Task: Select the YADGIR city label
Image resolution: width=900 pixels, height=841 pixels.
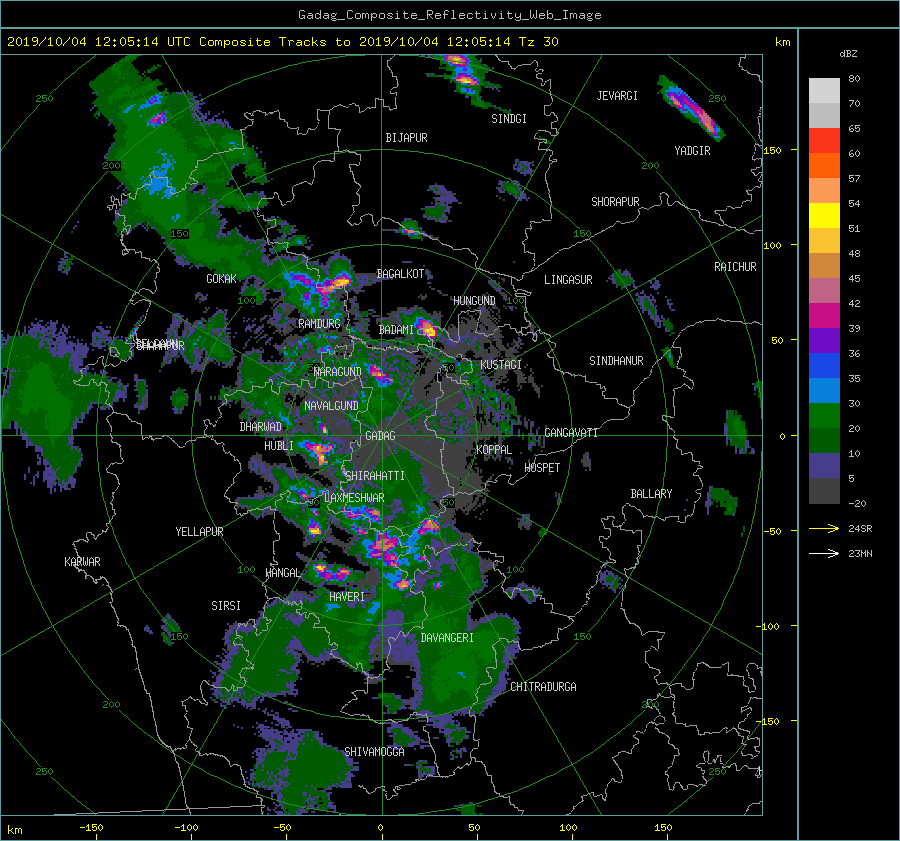Action: (x=692, y=151)
